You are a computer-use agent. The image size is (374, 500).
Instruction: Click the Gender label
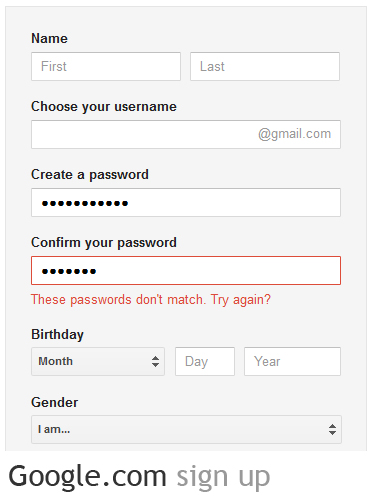pyautogui.click(x=55, y=402)
